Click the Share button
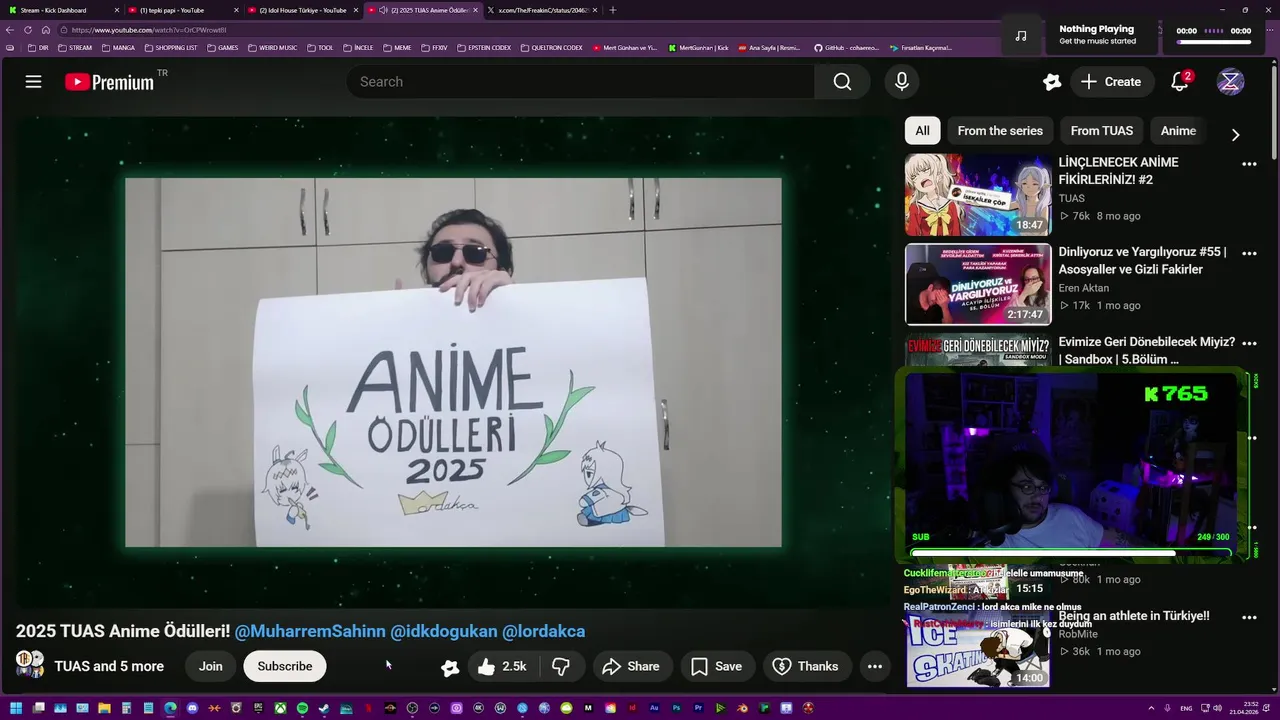 point(632,666)
